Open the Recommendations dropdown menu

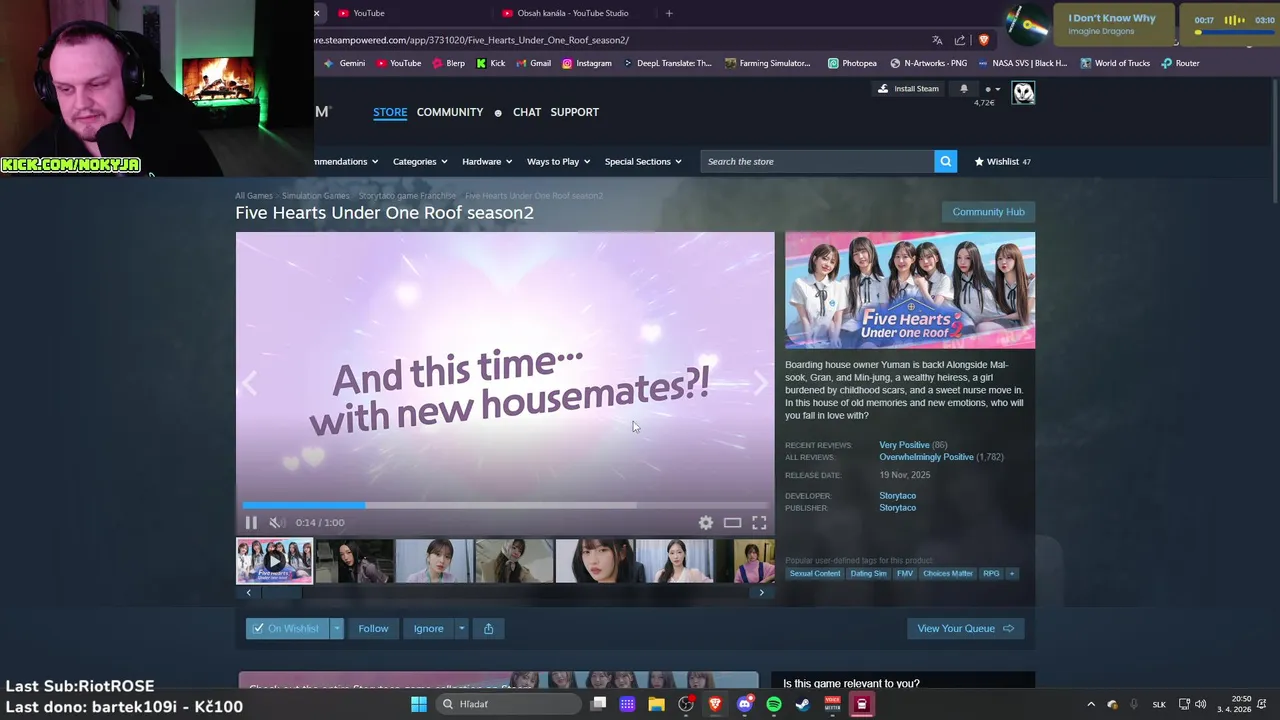pos(346,161)
